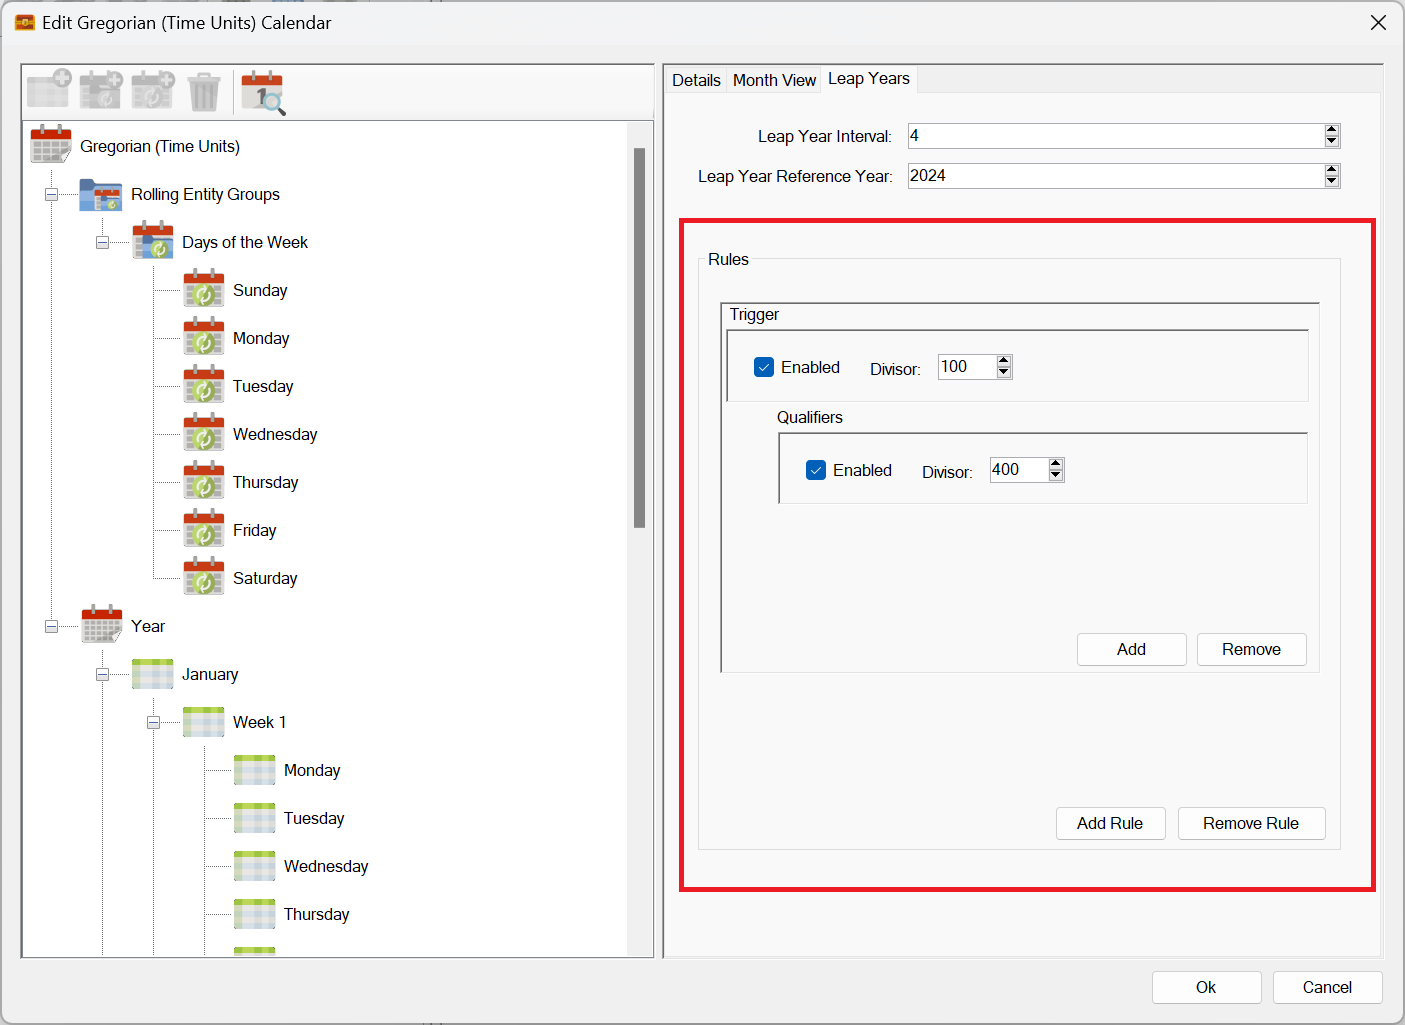Collapse the Week 1 tree node
The image size is (1405, 1025).
pos(153,722)
